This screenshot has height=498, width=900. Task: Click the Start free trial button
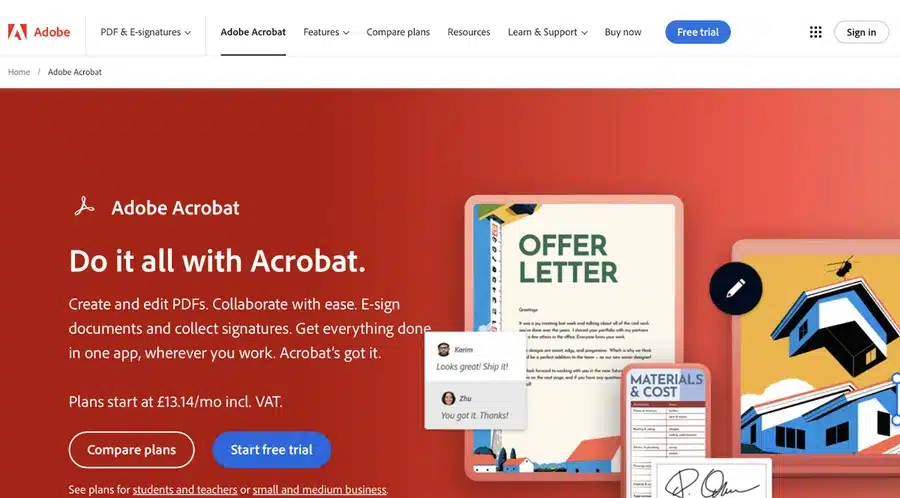[x=271, y=450]
